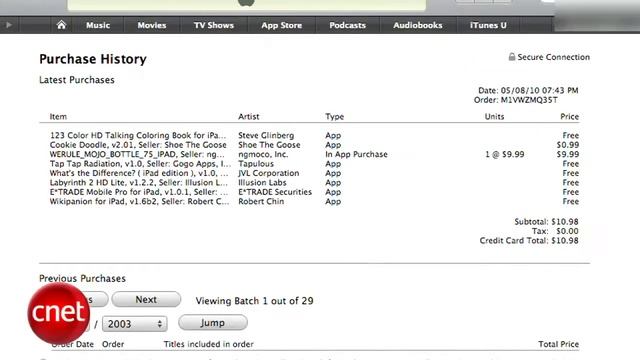The image size is (640, 360).
Task: Click the Credit Card Total $10.98
Action: [x=529, y=240]
